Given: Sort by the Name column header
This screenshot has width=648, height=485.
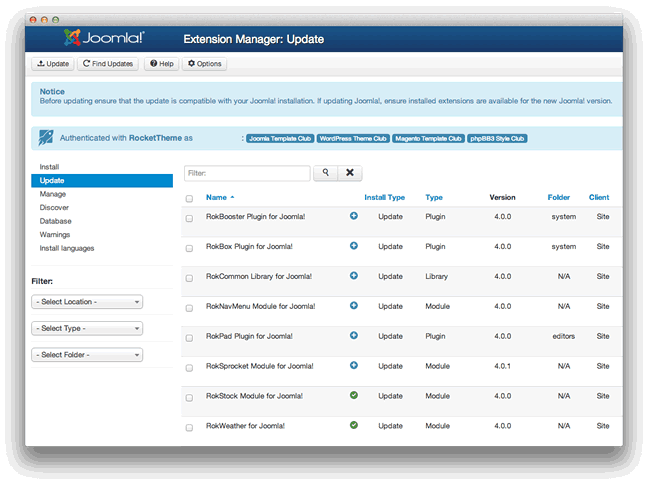Looking at the screenshot, I should point(217,197).
